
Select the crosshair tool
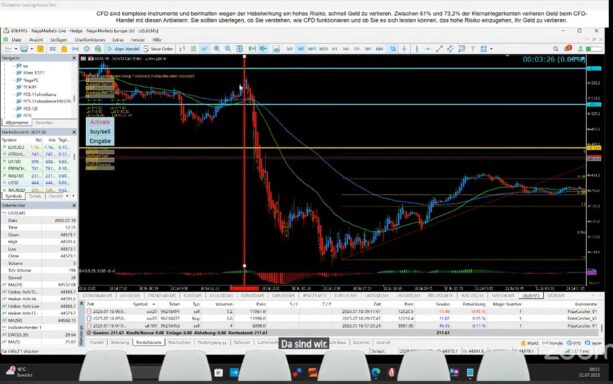(x=404, y=49)
